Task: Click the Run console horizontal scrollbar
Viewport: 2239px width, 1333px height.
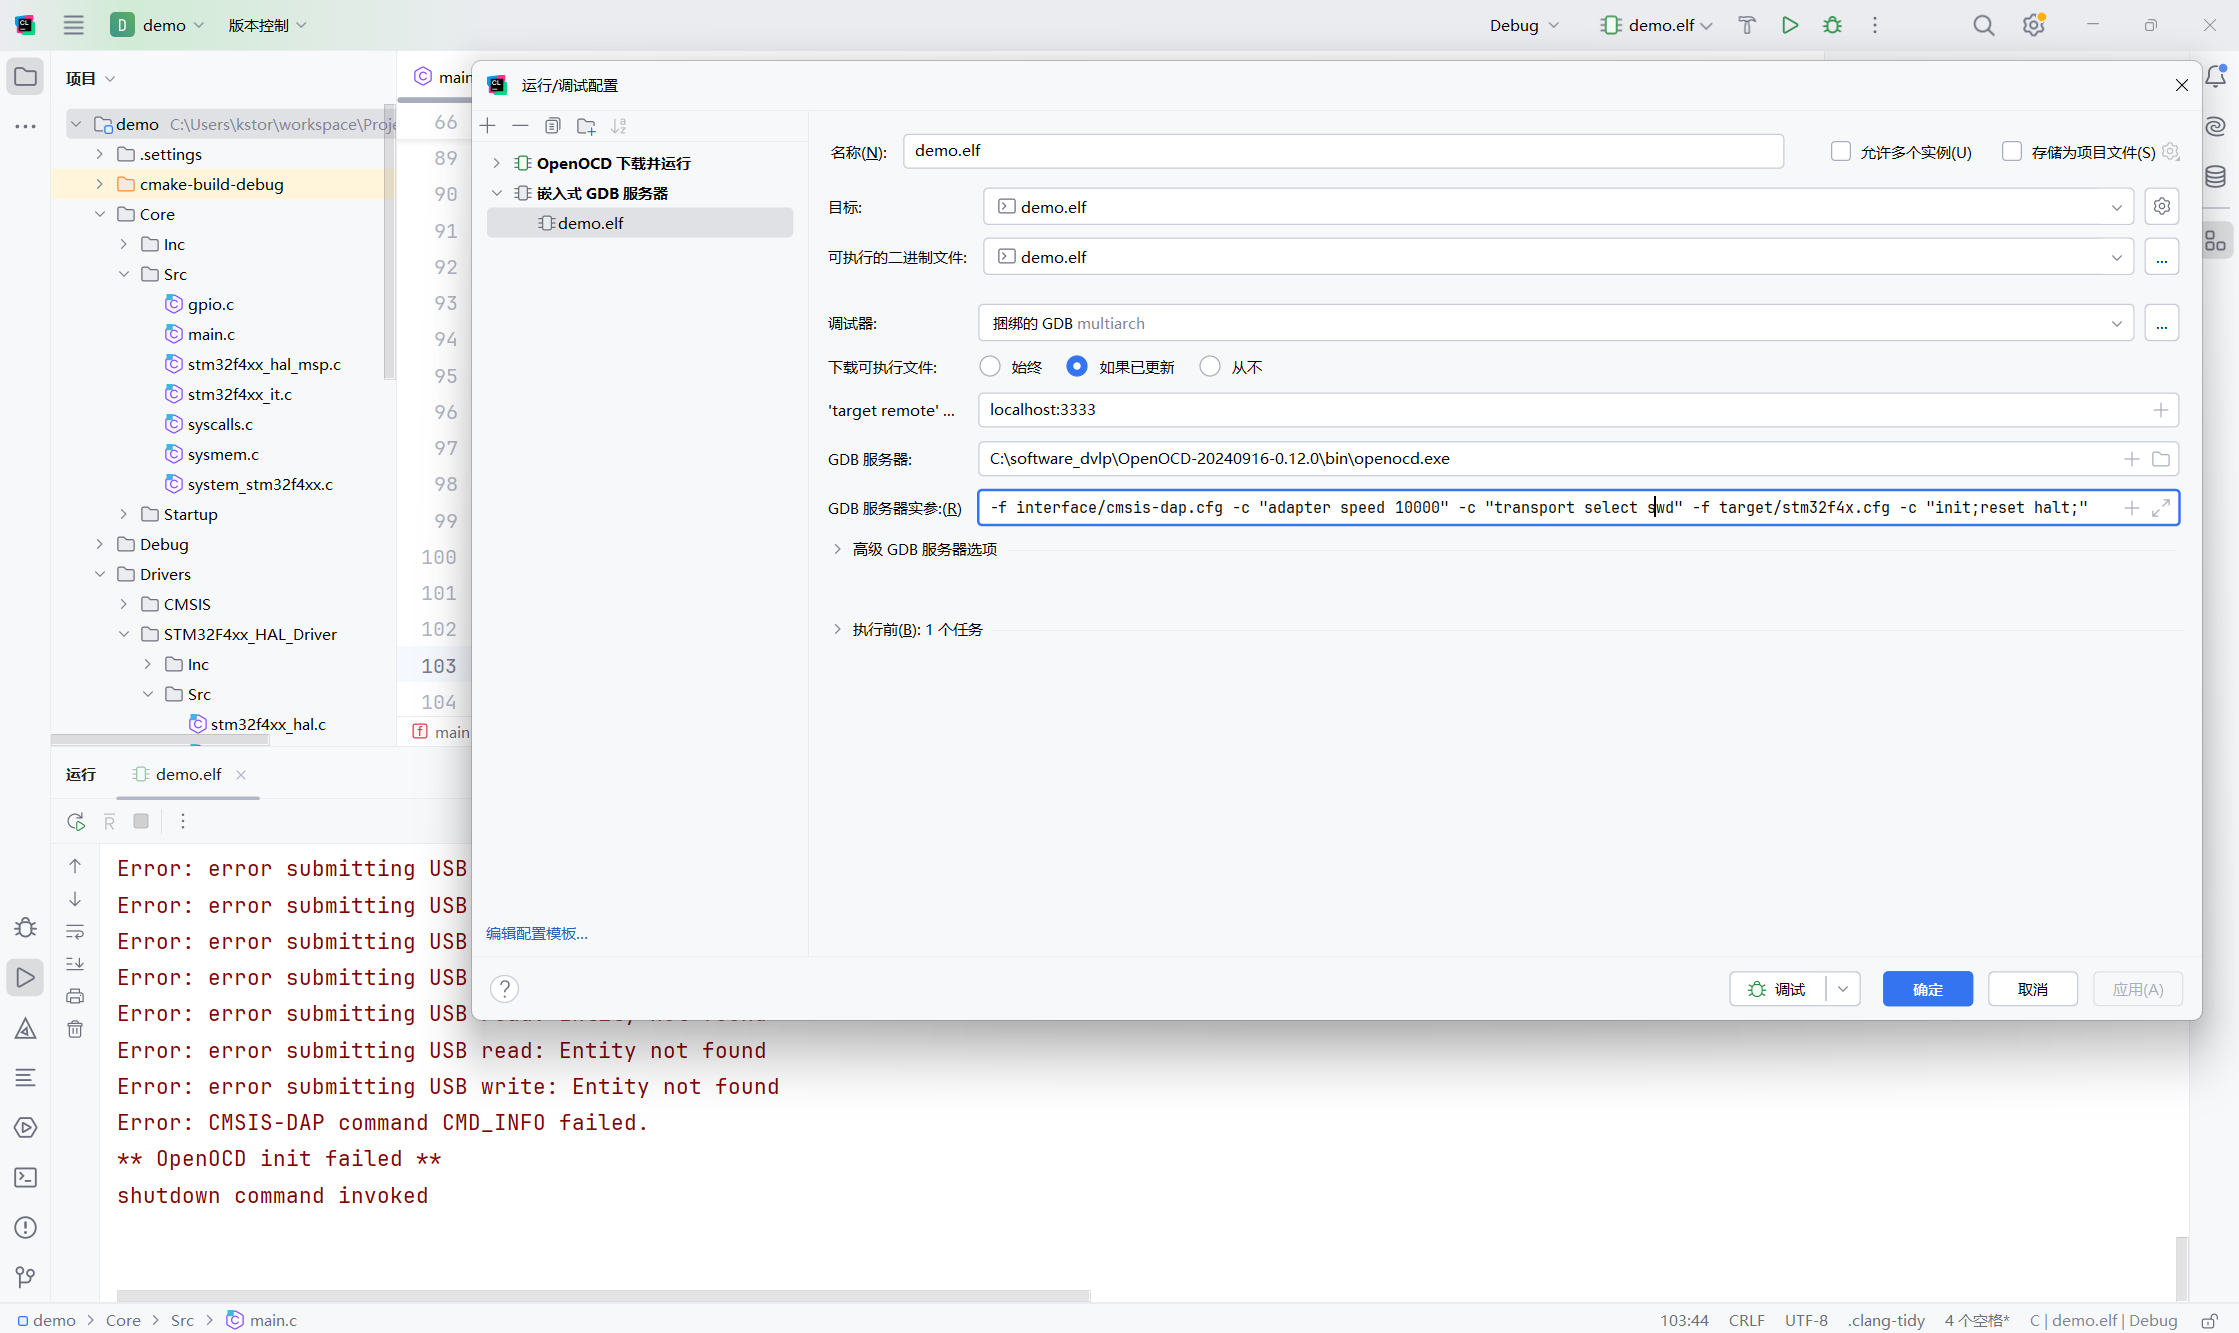Action: pyautogui.click(x=603, y=1295)
